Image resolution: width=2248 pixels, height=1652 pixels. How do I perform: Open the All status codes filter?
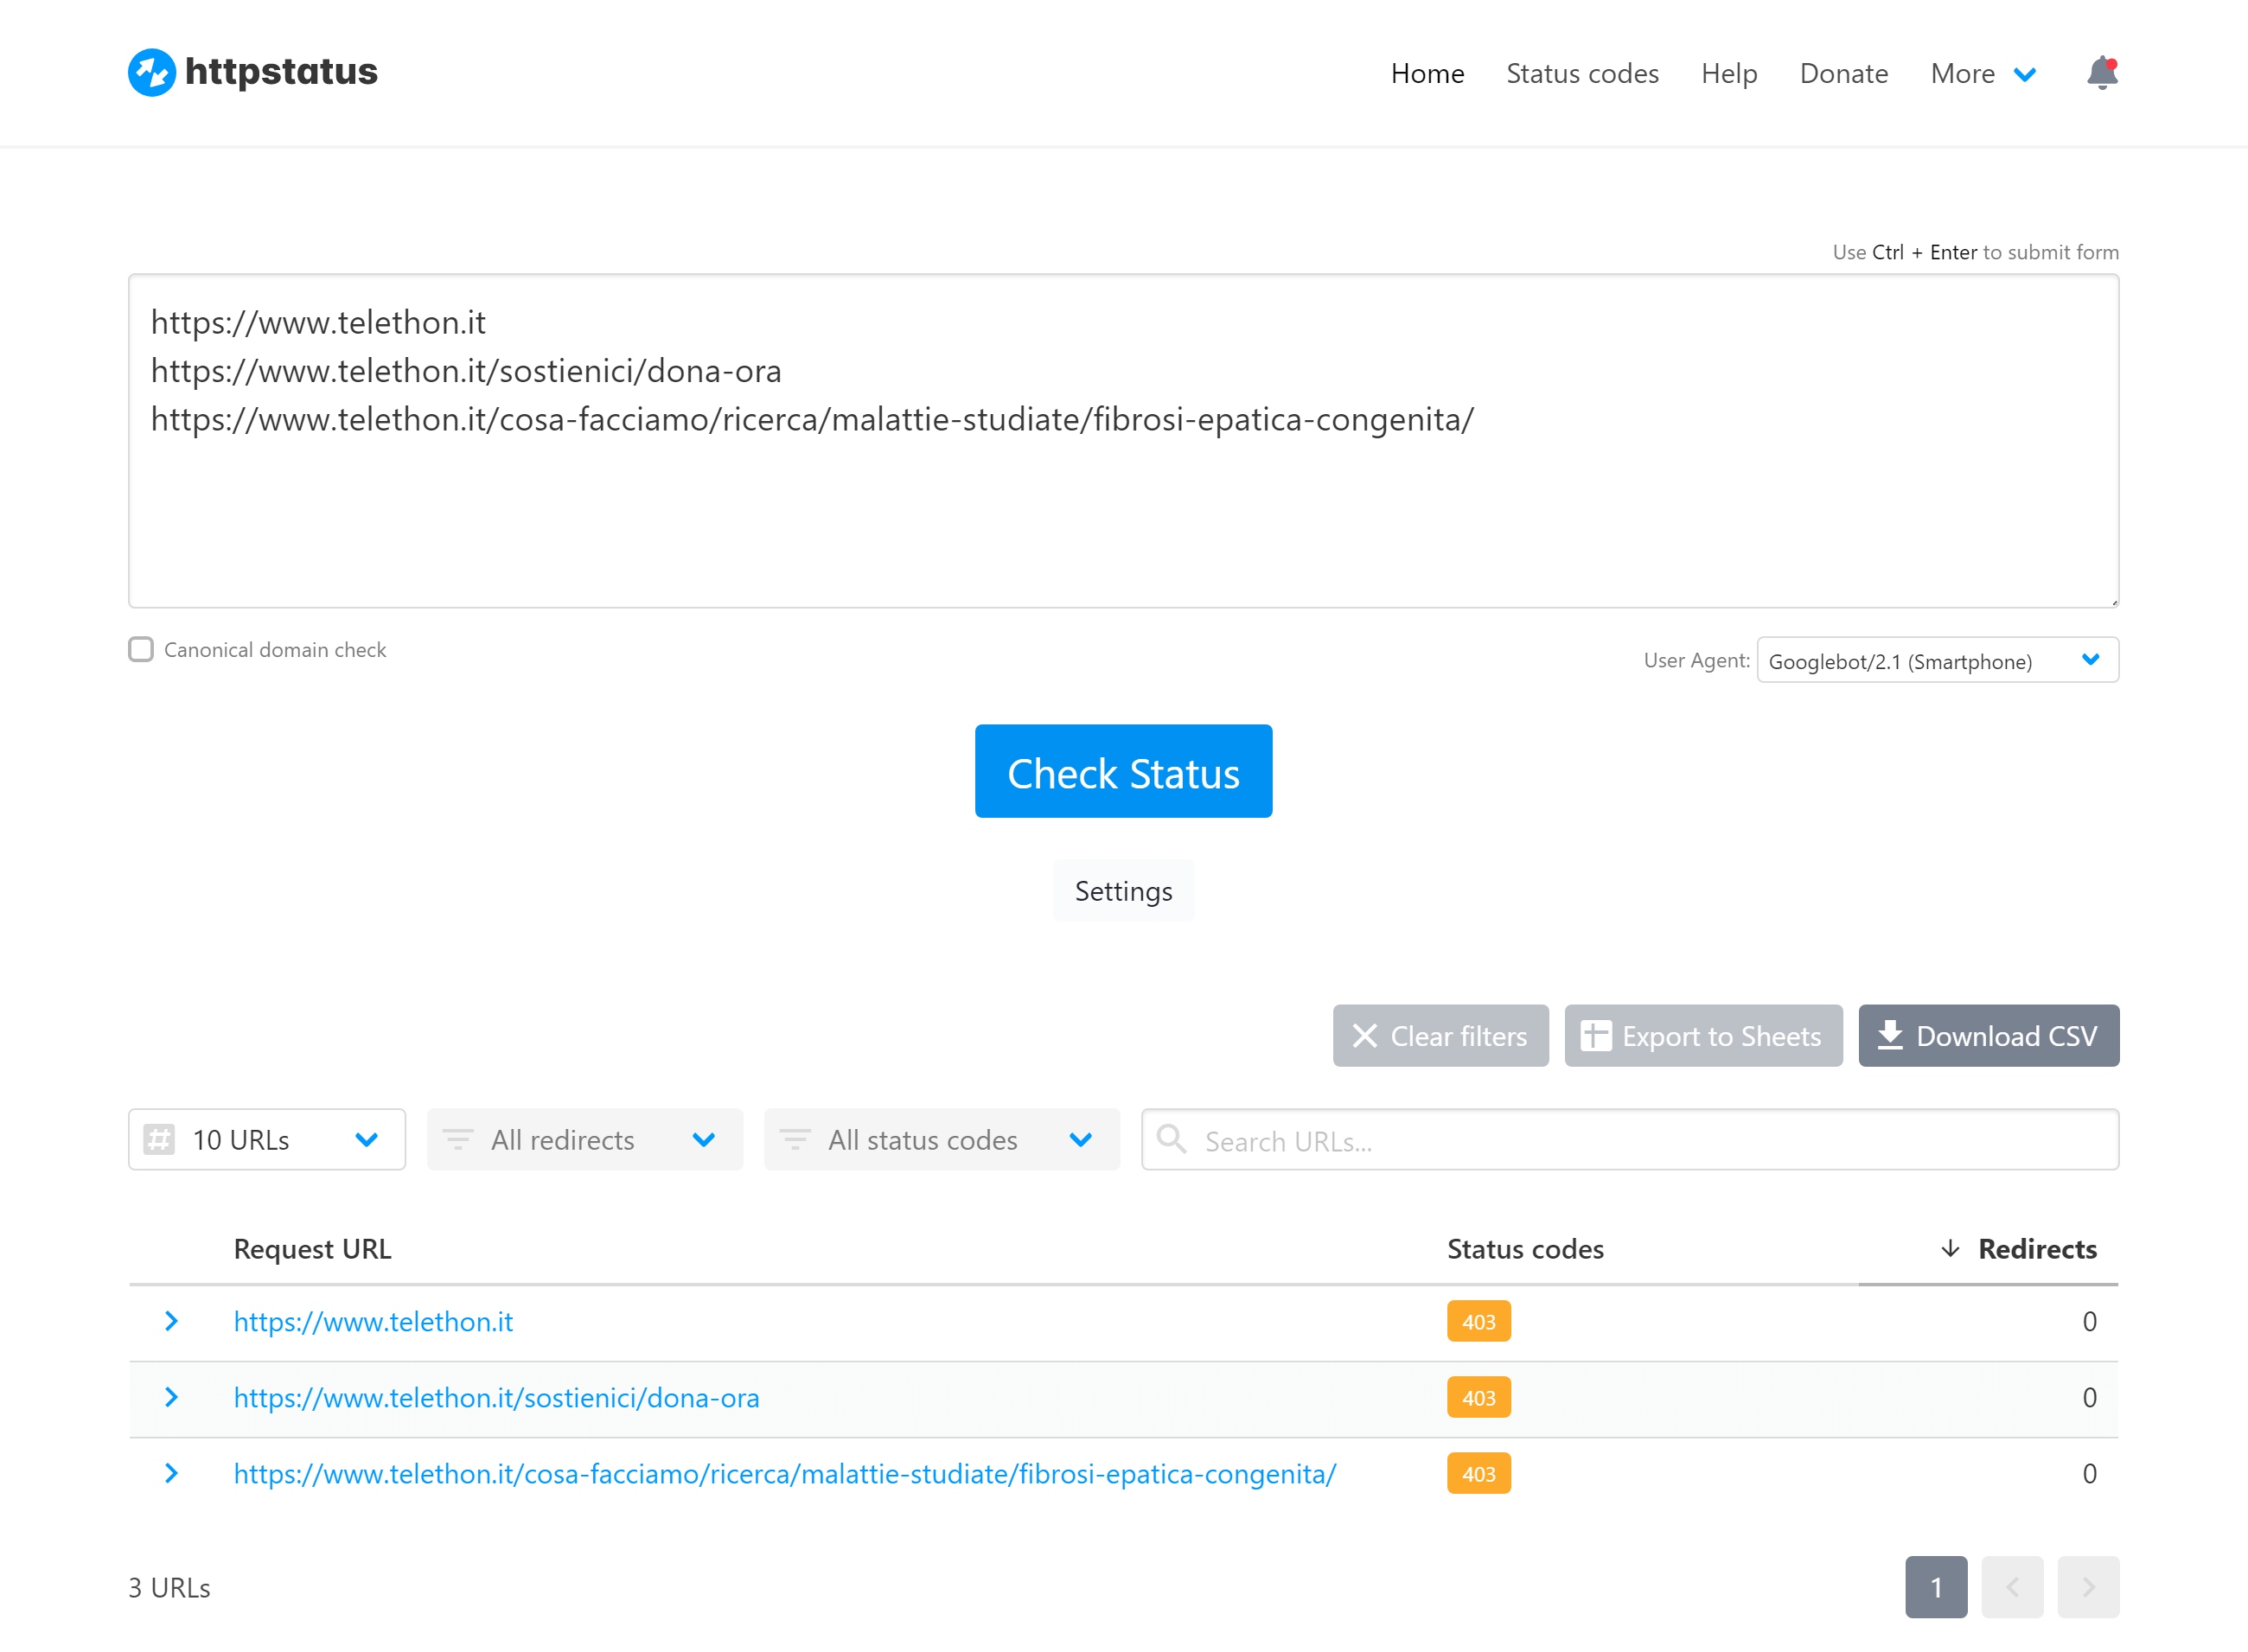(941, 1139)
